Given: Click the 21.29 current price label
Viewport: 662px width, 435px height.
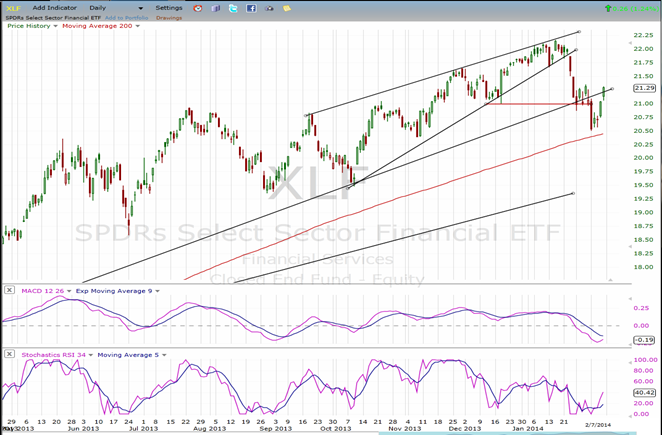Looking at the screenshot, I should [644, 88].
